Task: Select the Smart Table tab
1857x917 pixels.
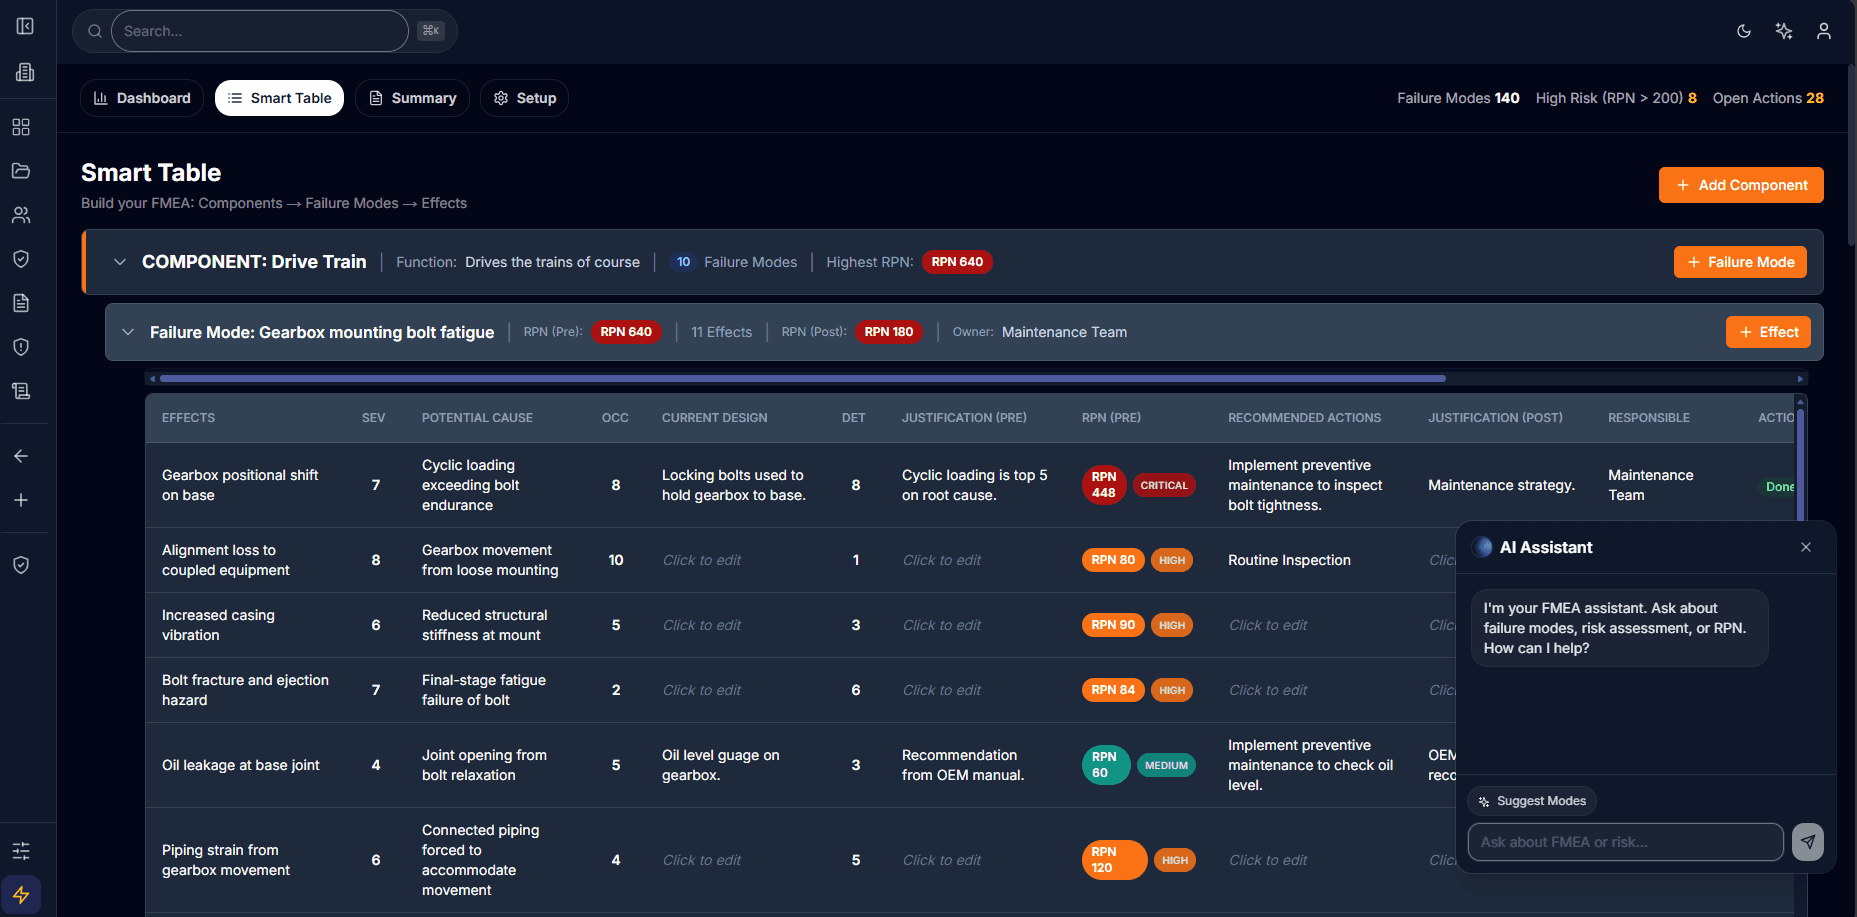Action: pyautogui.click(x=279, y=98)
